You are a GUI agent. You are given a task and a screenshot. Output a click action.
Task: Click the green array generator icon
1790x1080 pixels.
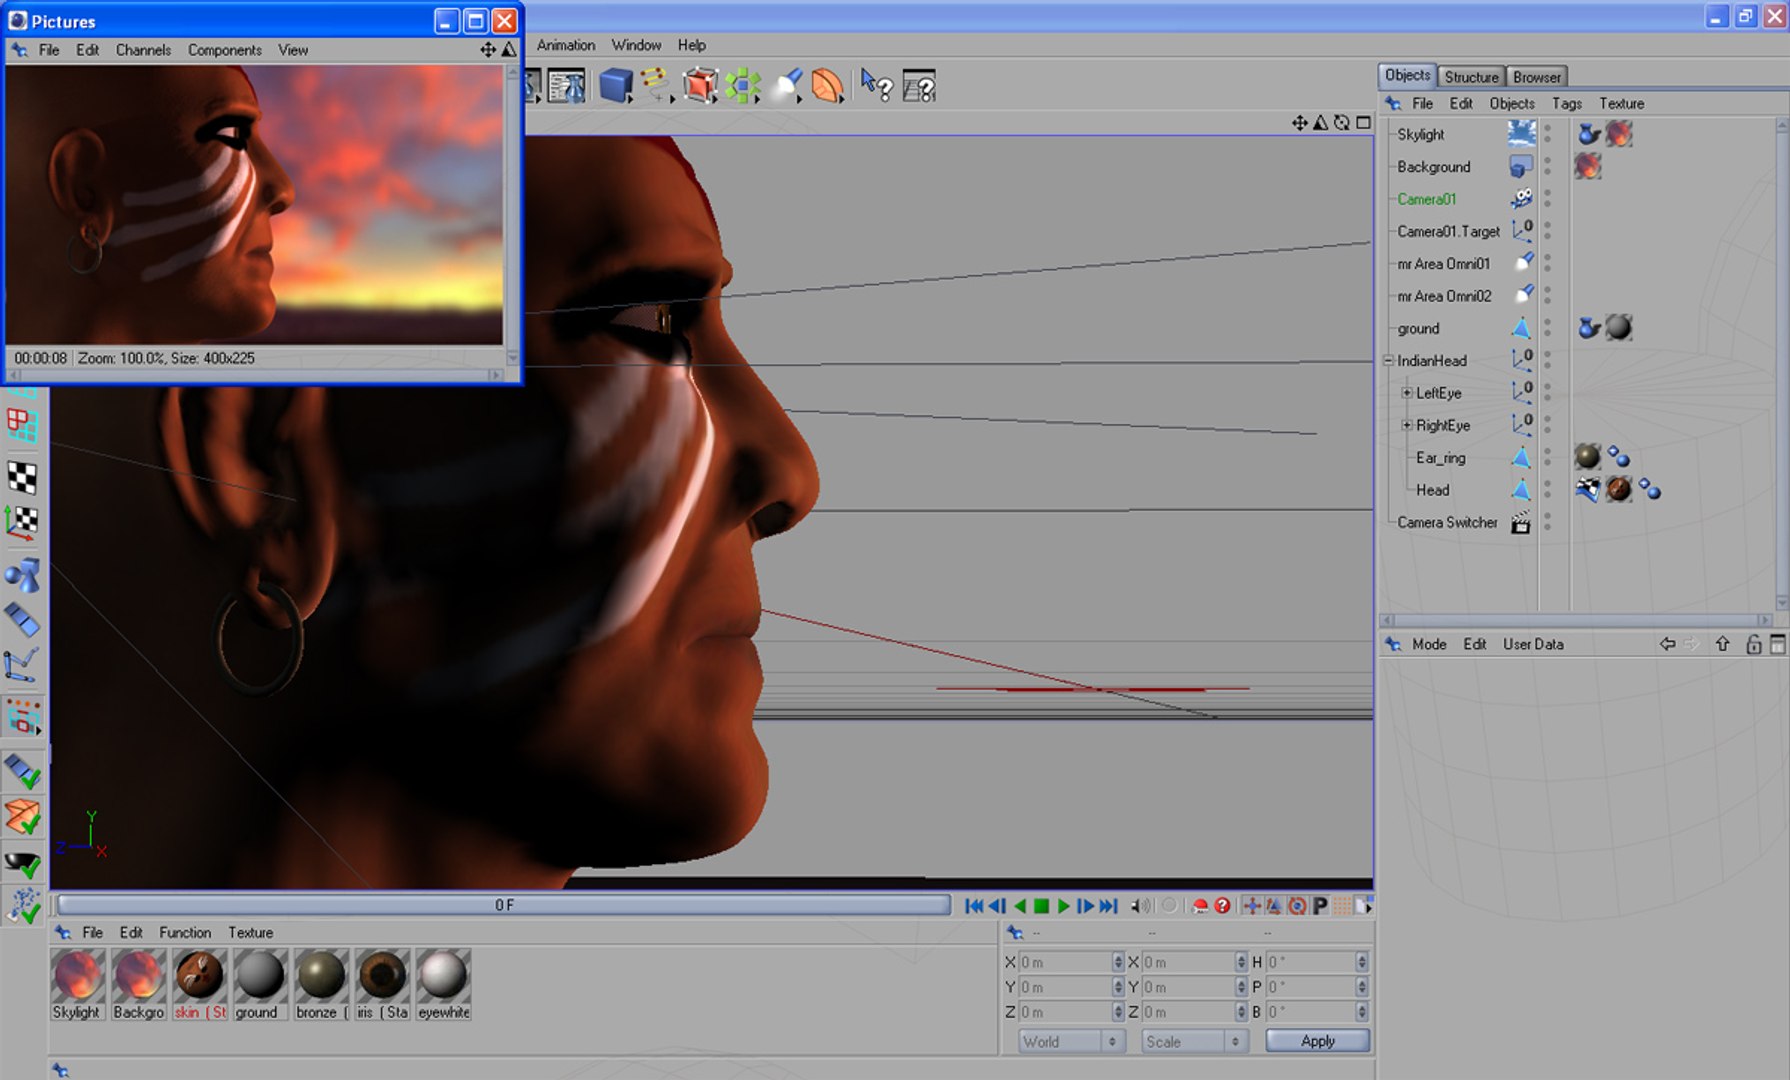coord(743,86)
